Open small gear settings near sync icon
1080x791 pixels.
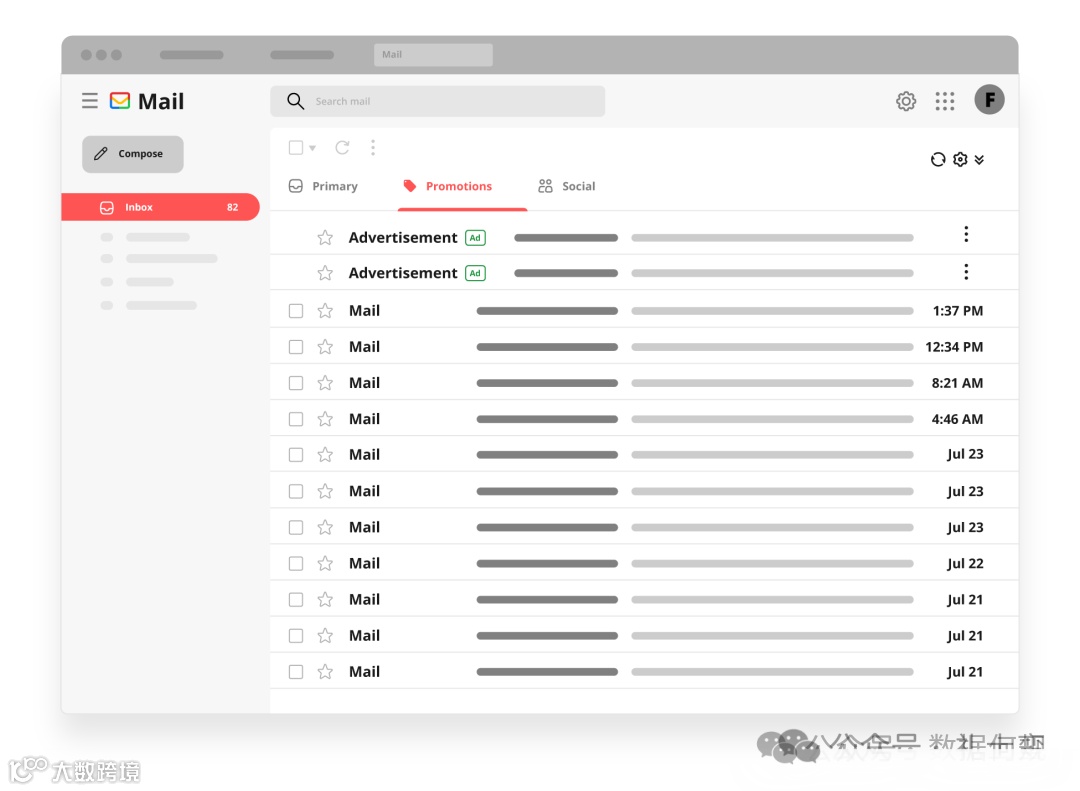tap(959, 159)
